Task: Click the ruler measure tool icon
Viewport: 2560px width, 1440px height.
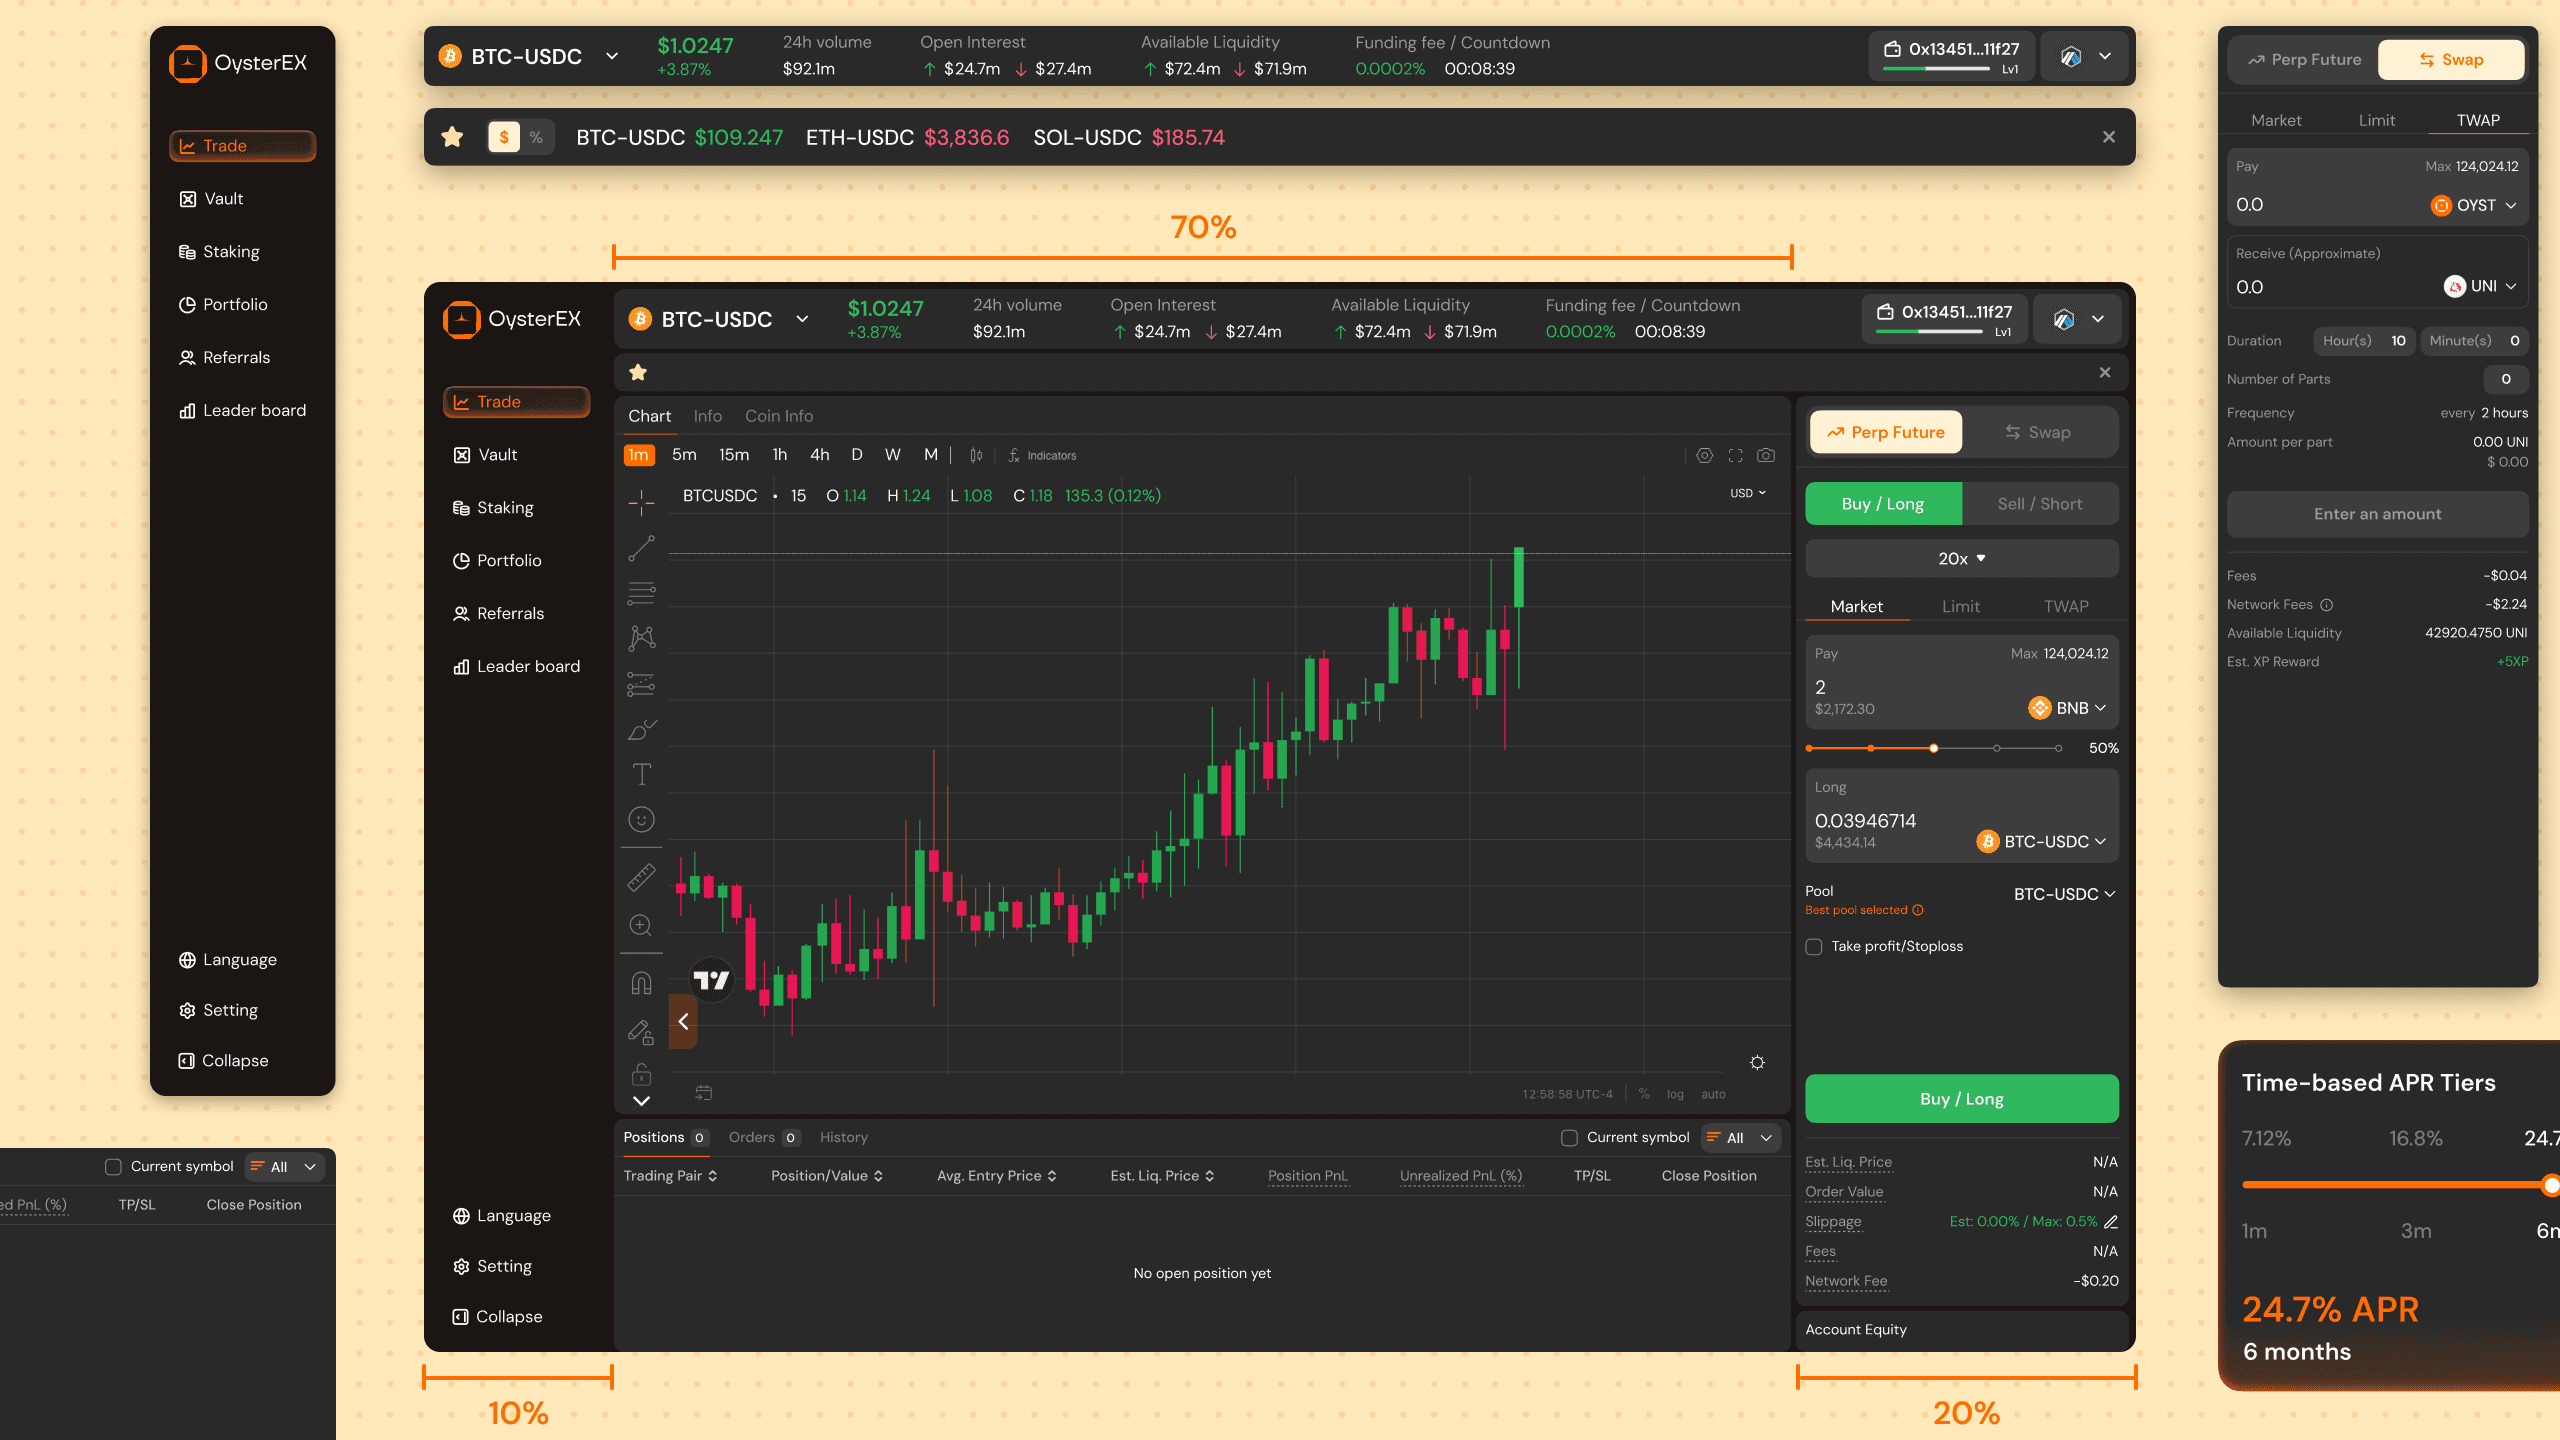Action: 641,877
